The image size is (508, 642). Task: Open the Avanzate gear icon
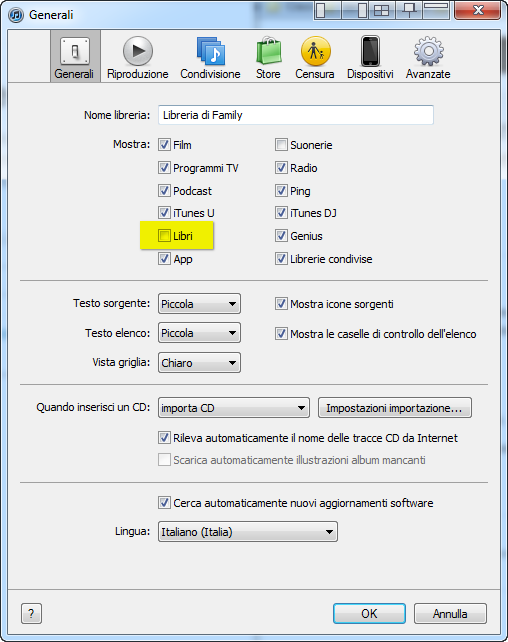point(428,51)
